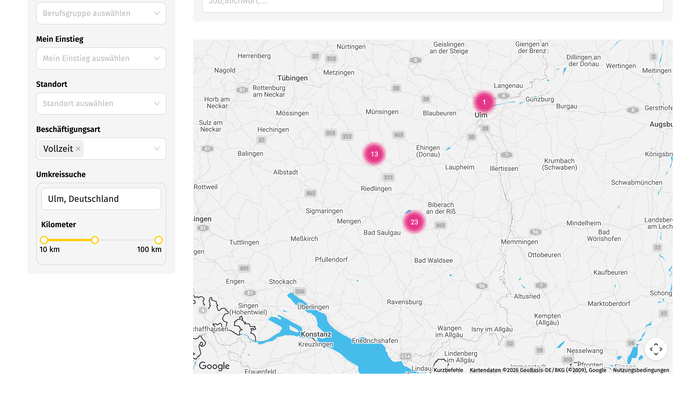Click the map camera controls icon
Image resolution: width=700 pixels, height=394 pixels.
point(656,349)
